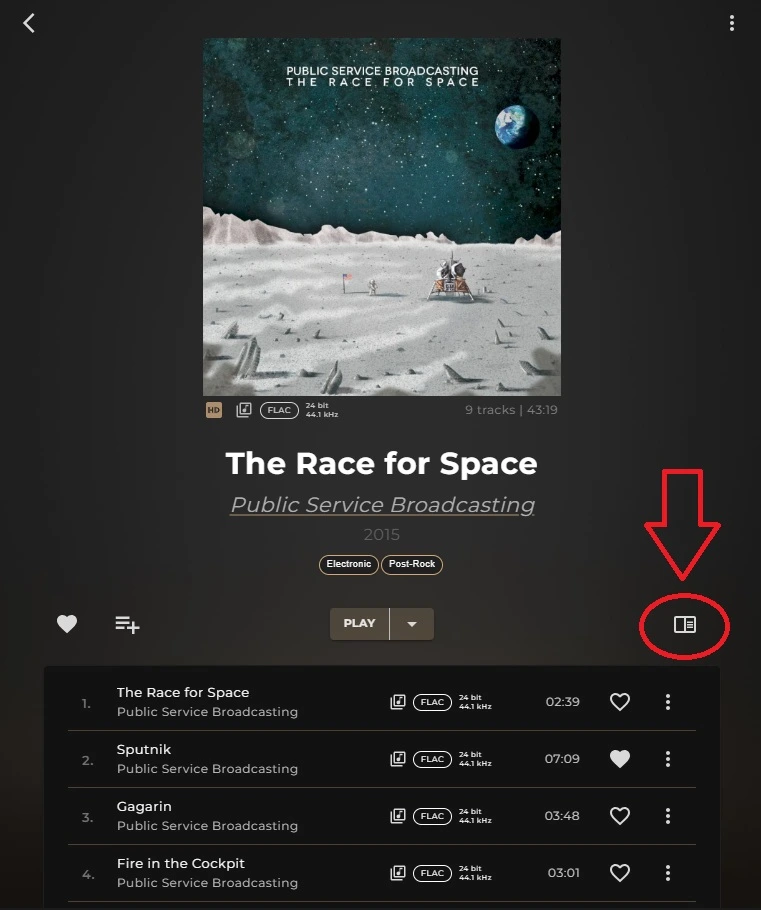Screen dimensions: 761x910
Task: Click the PLAY button
Action: point(359,624)
